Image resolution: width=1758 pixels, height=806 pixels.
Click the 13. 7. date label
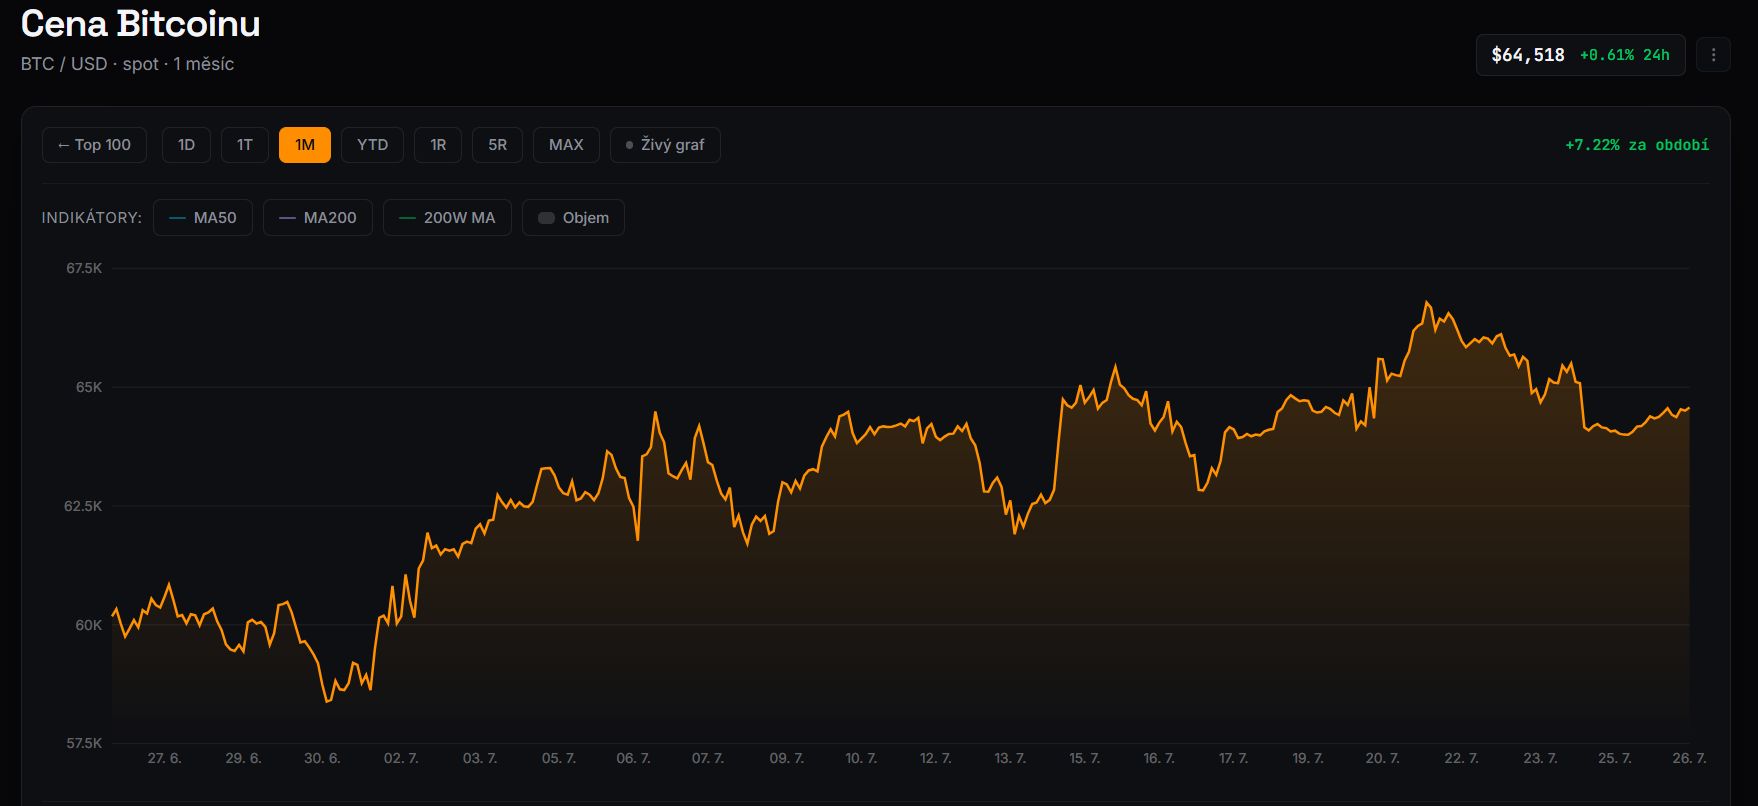[x=1010, y=759]
